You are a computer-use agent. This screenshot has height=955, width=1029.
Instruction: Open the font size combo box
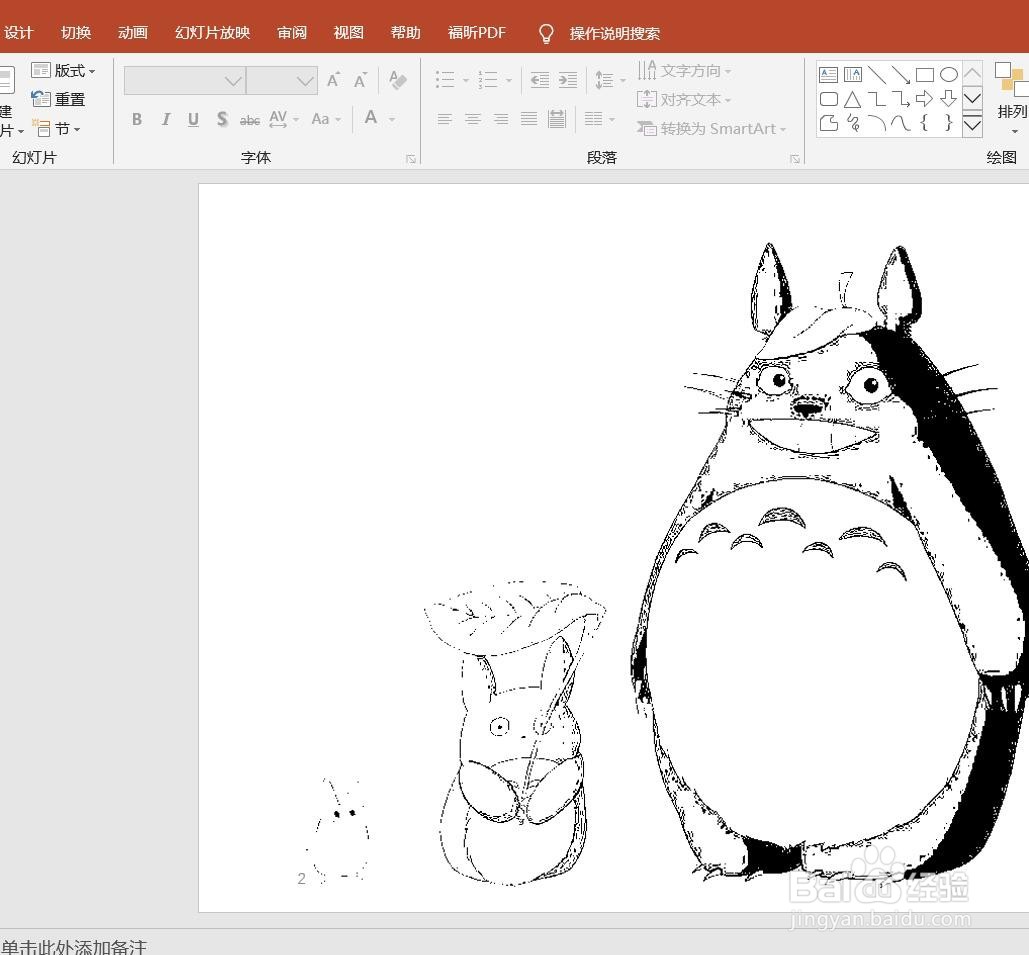click(282, 81)
